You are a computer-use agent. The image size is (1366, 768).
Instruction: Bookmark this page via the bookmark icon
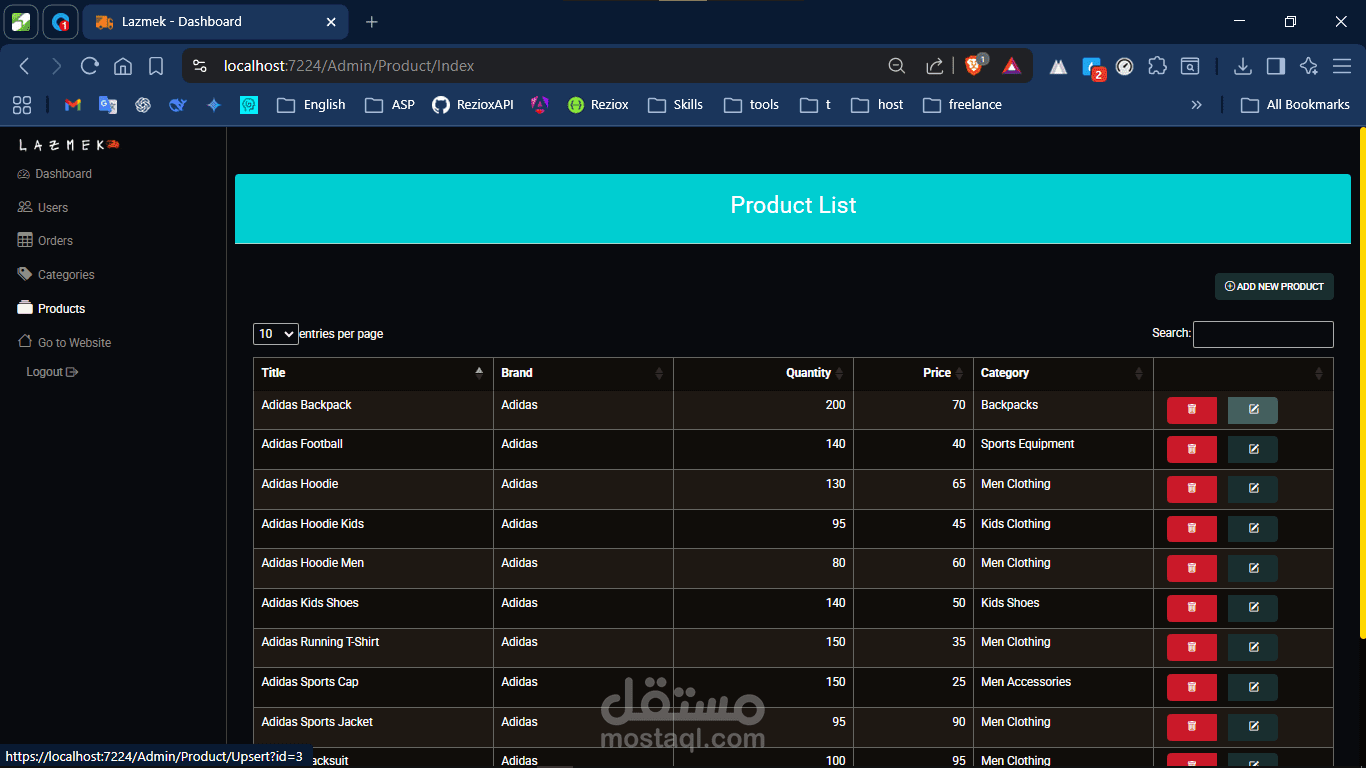(156, 66)
